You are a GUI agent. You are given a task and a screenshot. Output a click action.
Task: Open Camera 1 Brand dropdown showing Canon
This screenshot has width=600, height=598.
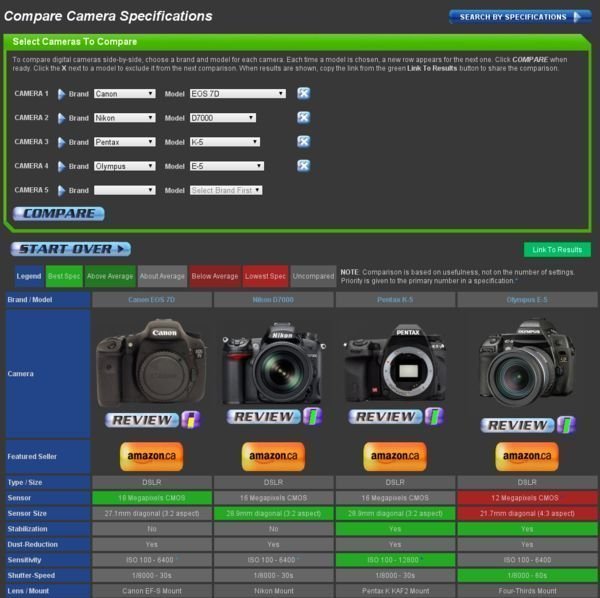[125, 94]
